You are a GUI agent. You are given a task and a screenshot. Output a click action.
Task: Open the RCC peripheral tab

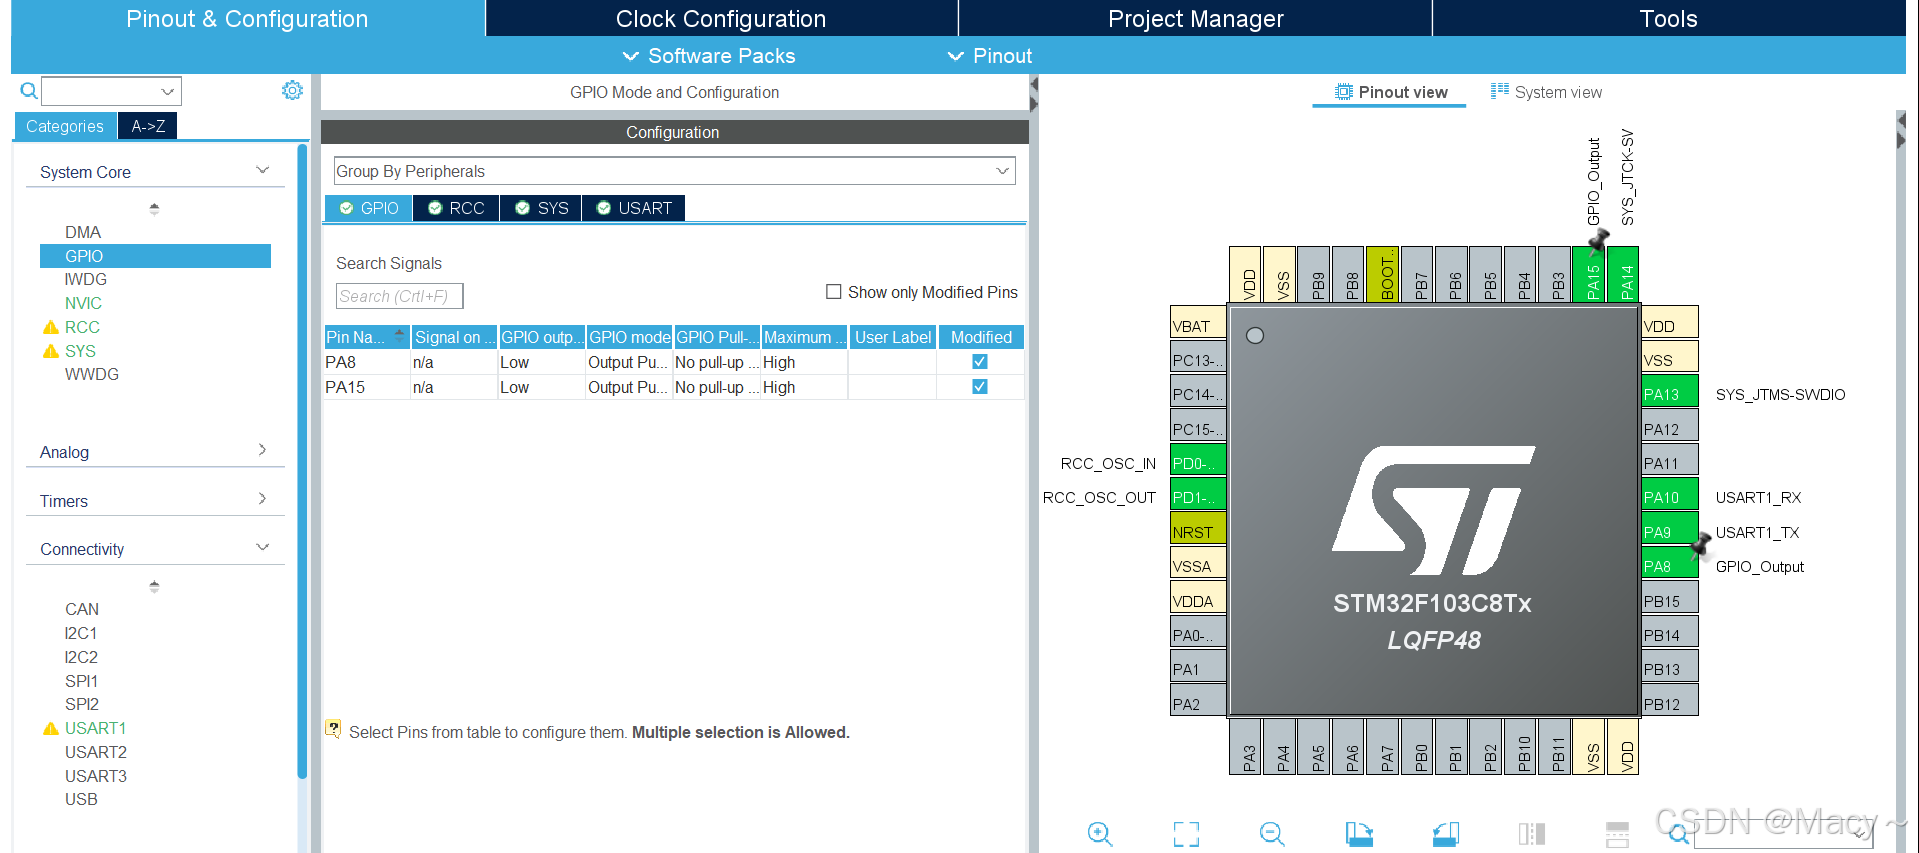point(457,208)
